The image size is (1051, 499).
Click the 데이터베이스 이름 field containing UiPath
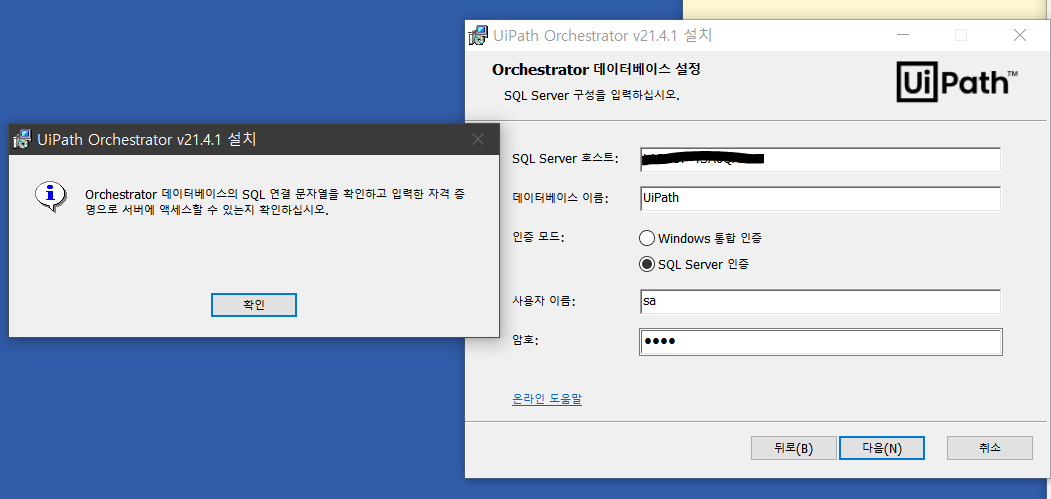click(820, 198)
